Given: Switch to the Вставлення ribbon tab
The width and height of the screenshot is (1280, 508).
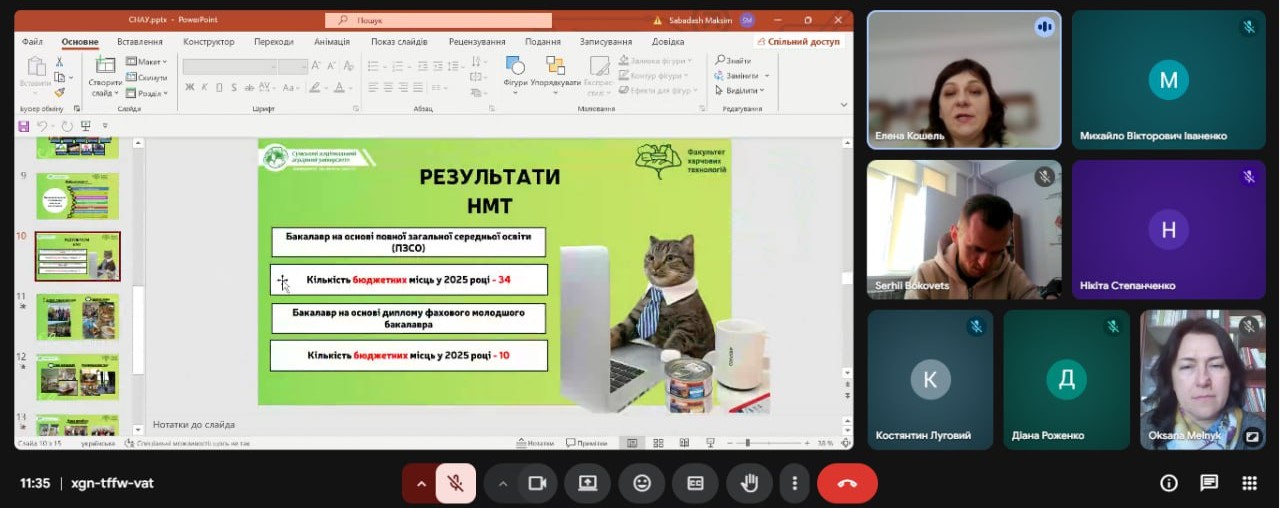Looking at the screenshot, I should 139,42.
